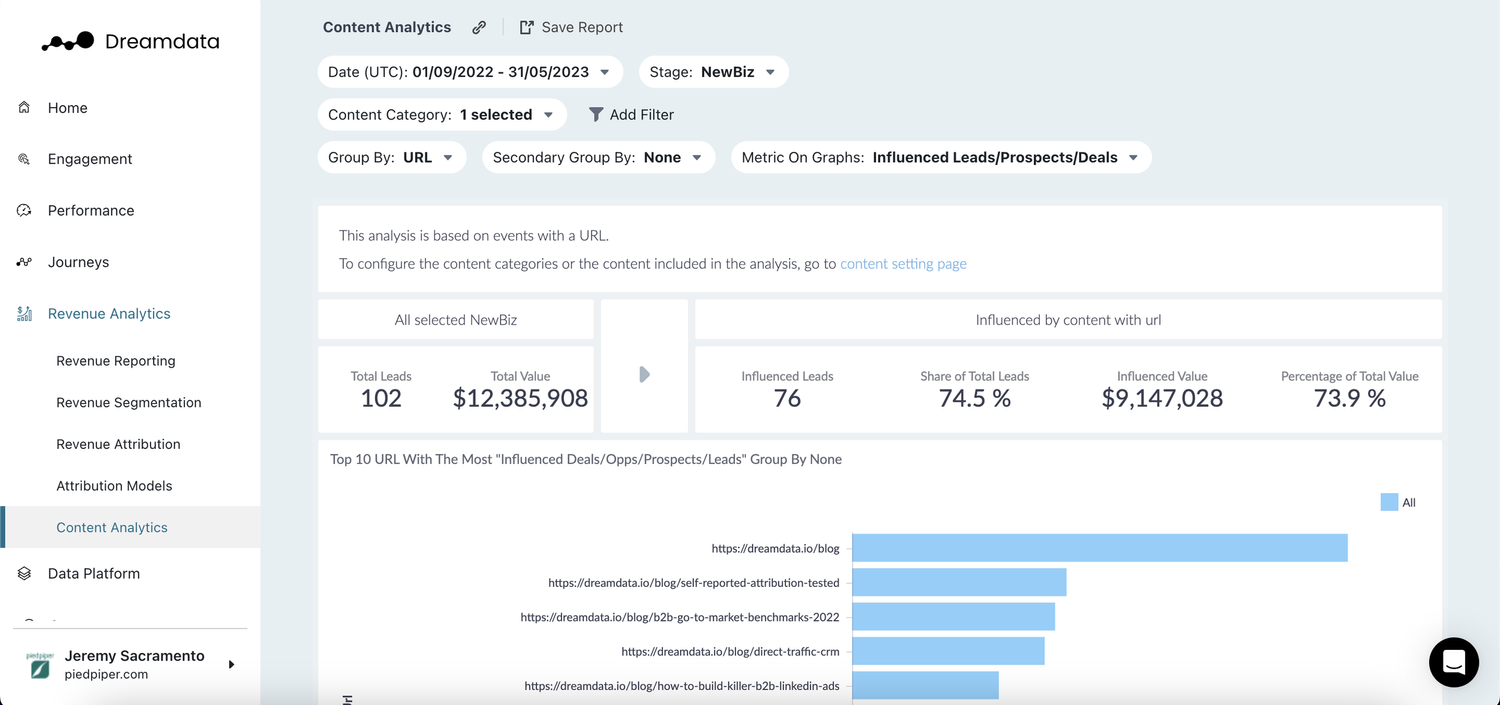Viewport: 1500px width, 705px height.
Task: Select Content Analytics submenu
Action: [130, 527]
